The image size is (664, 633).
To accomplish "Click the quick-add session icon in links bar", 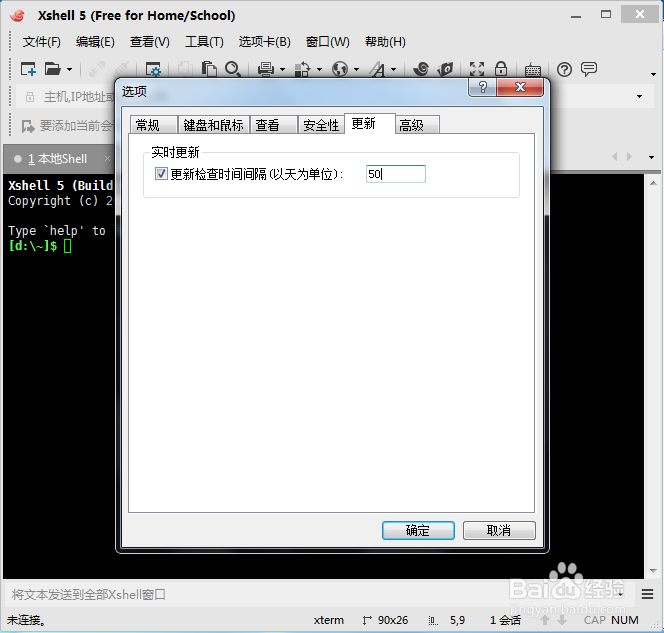I will point(28,126).
